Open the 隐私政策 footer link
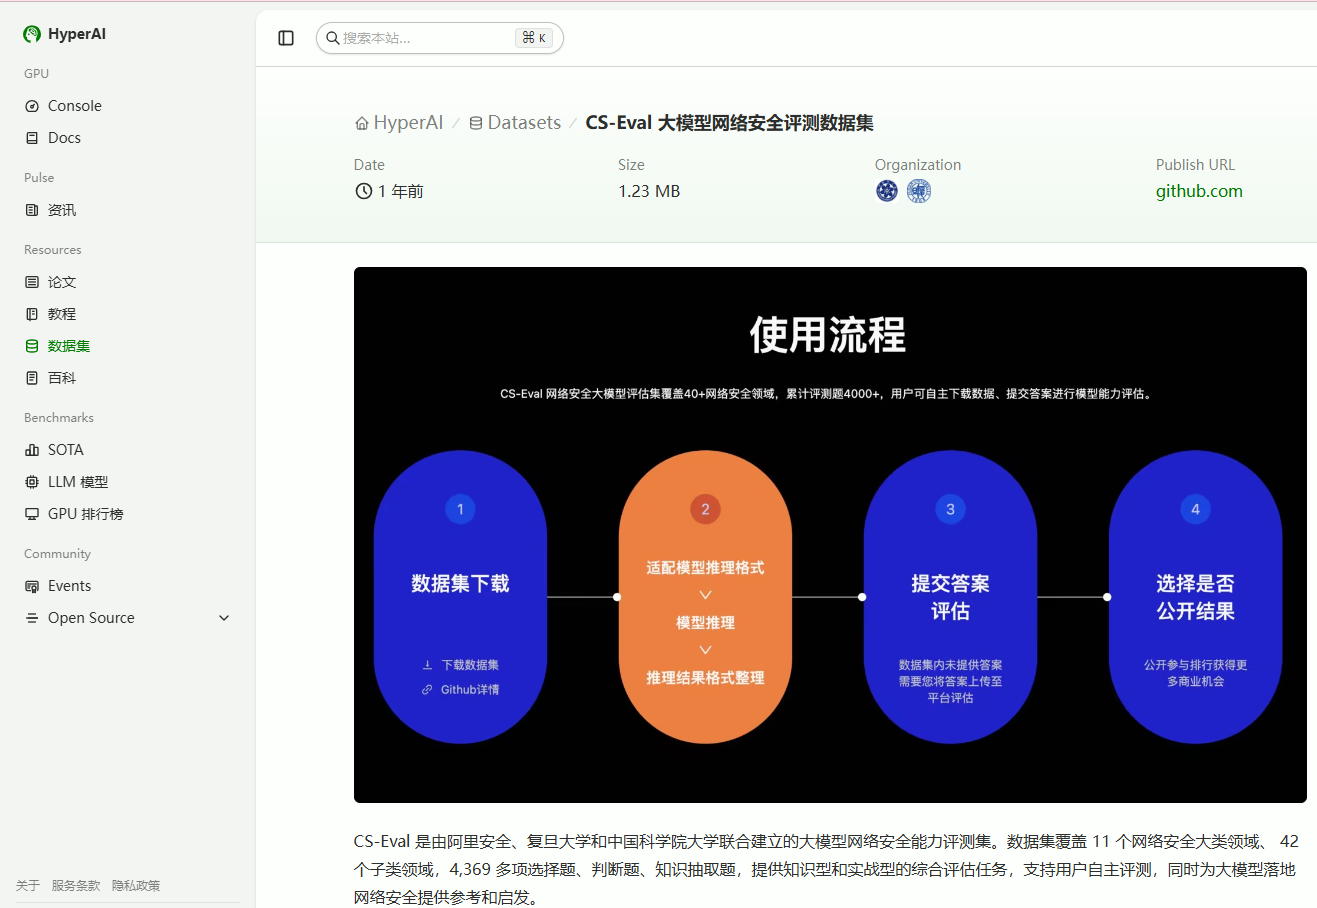Viewport: 1317px width, 908px height. 136,886
